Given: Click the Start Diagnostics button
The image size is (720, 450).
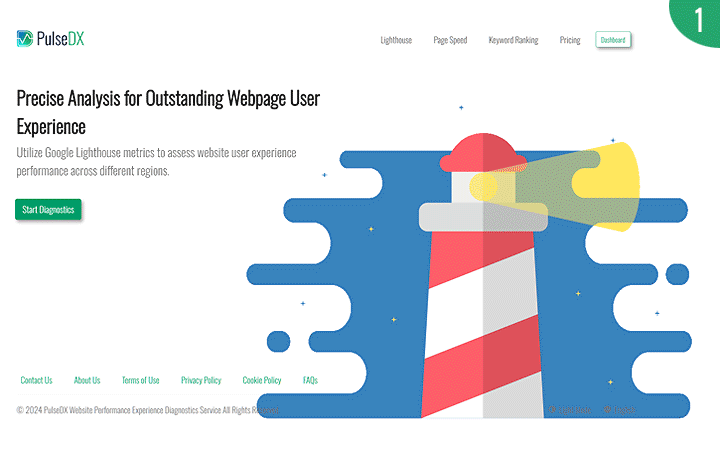Looking at the screenshot, I should pyautogui.click(x=48, y=209).
